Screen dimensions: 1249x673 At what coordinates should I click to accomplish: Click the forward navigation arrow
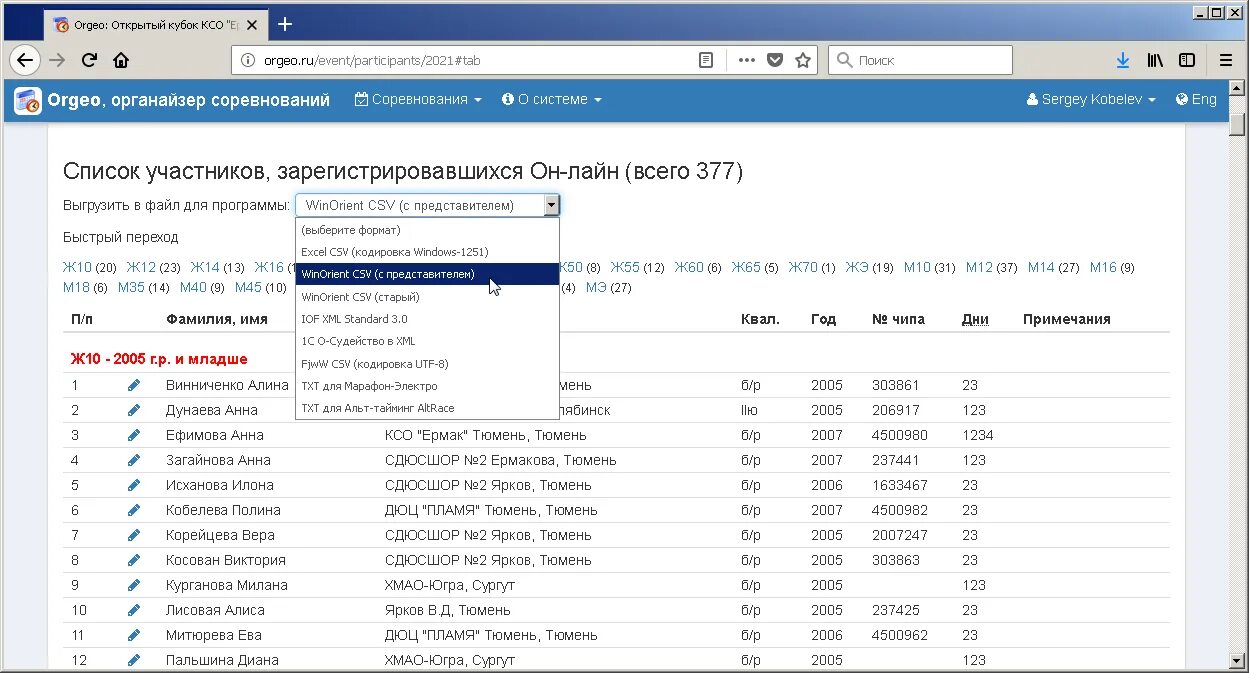57,60
